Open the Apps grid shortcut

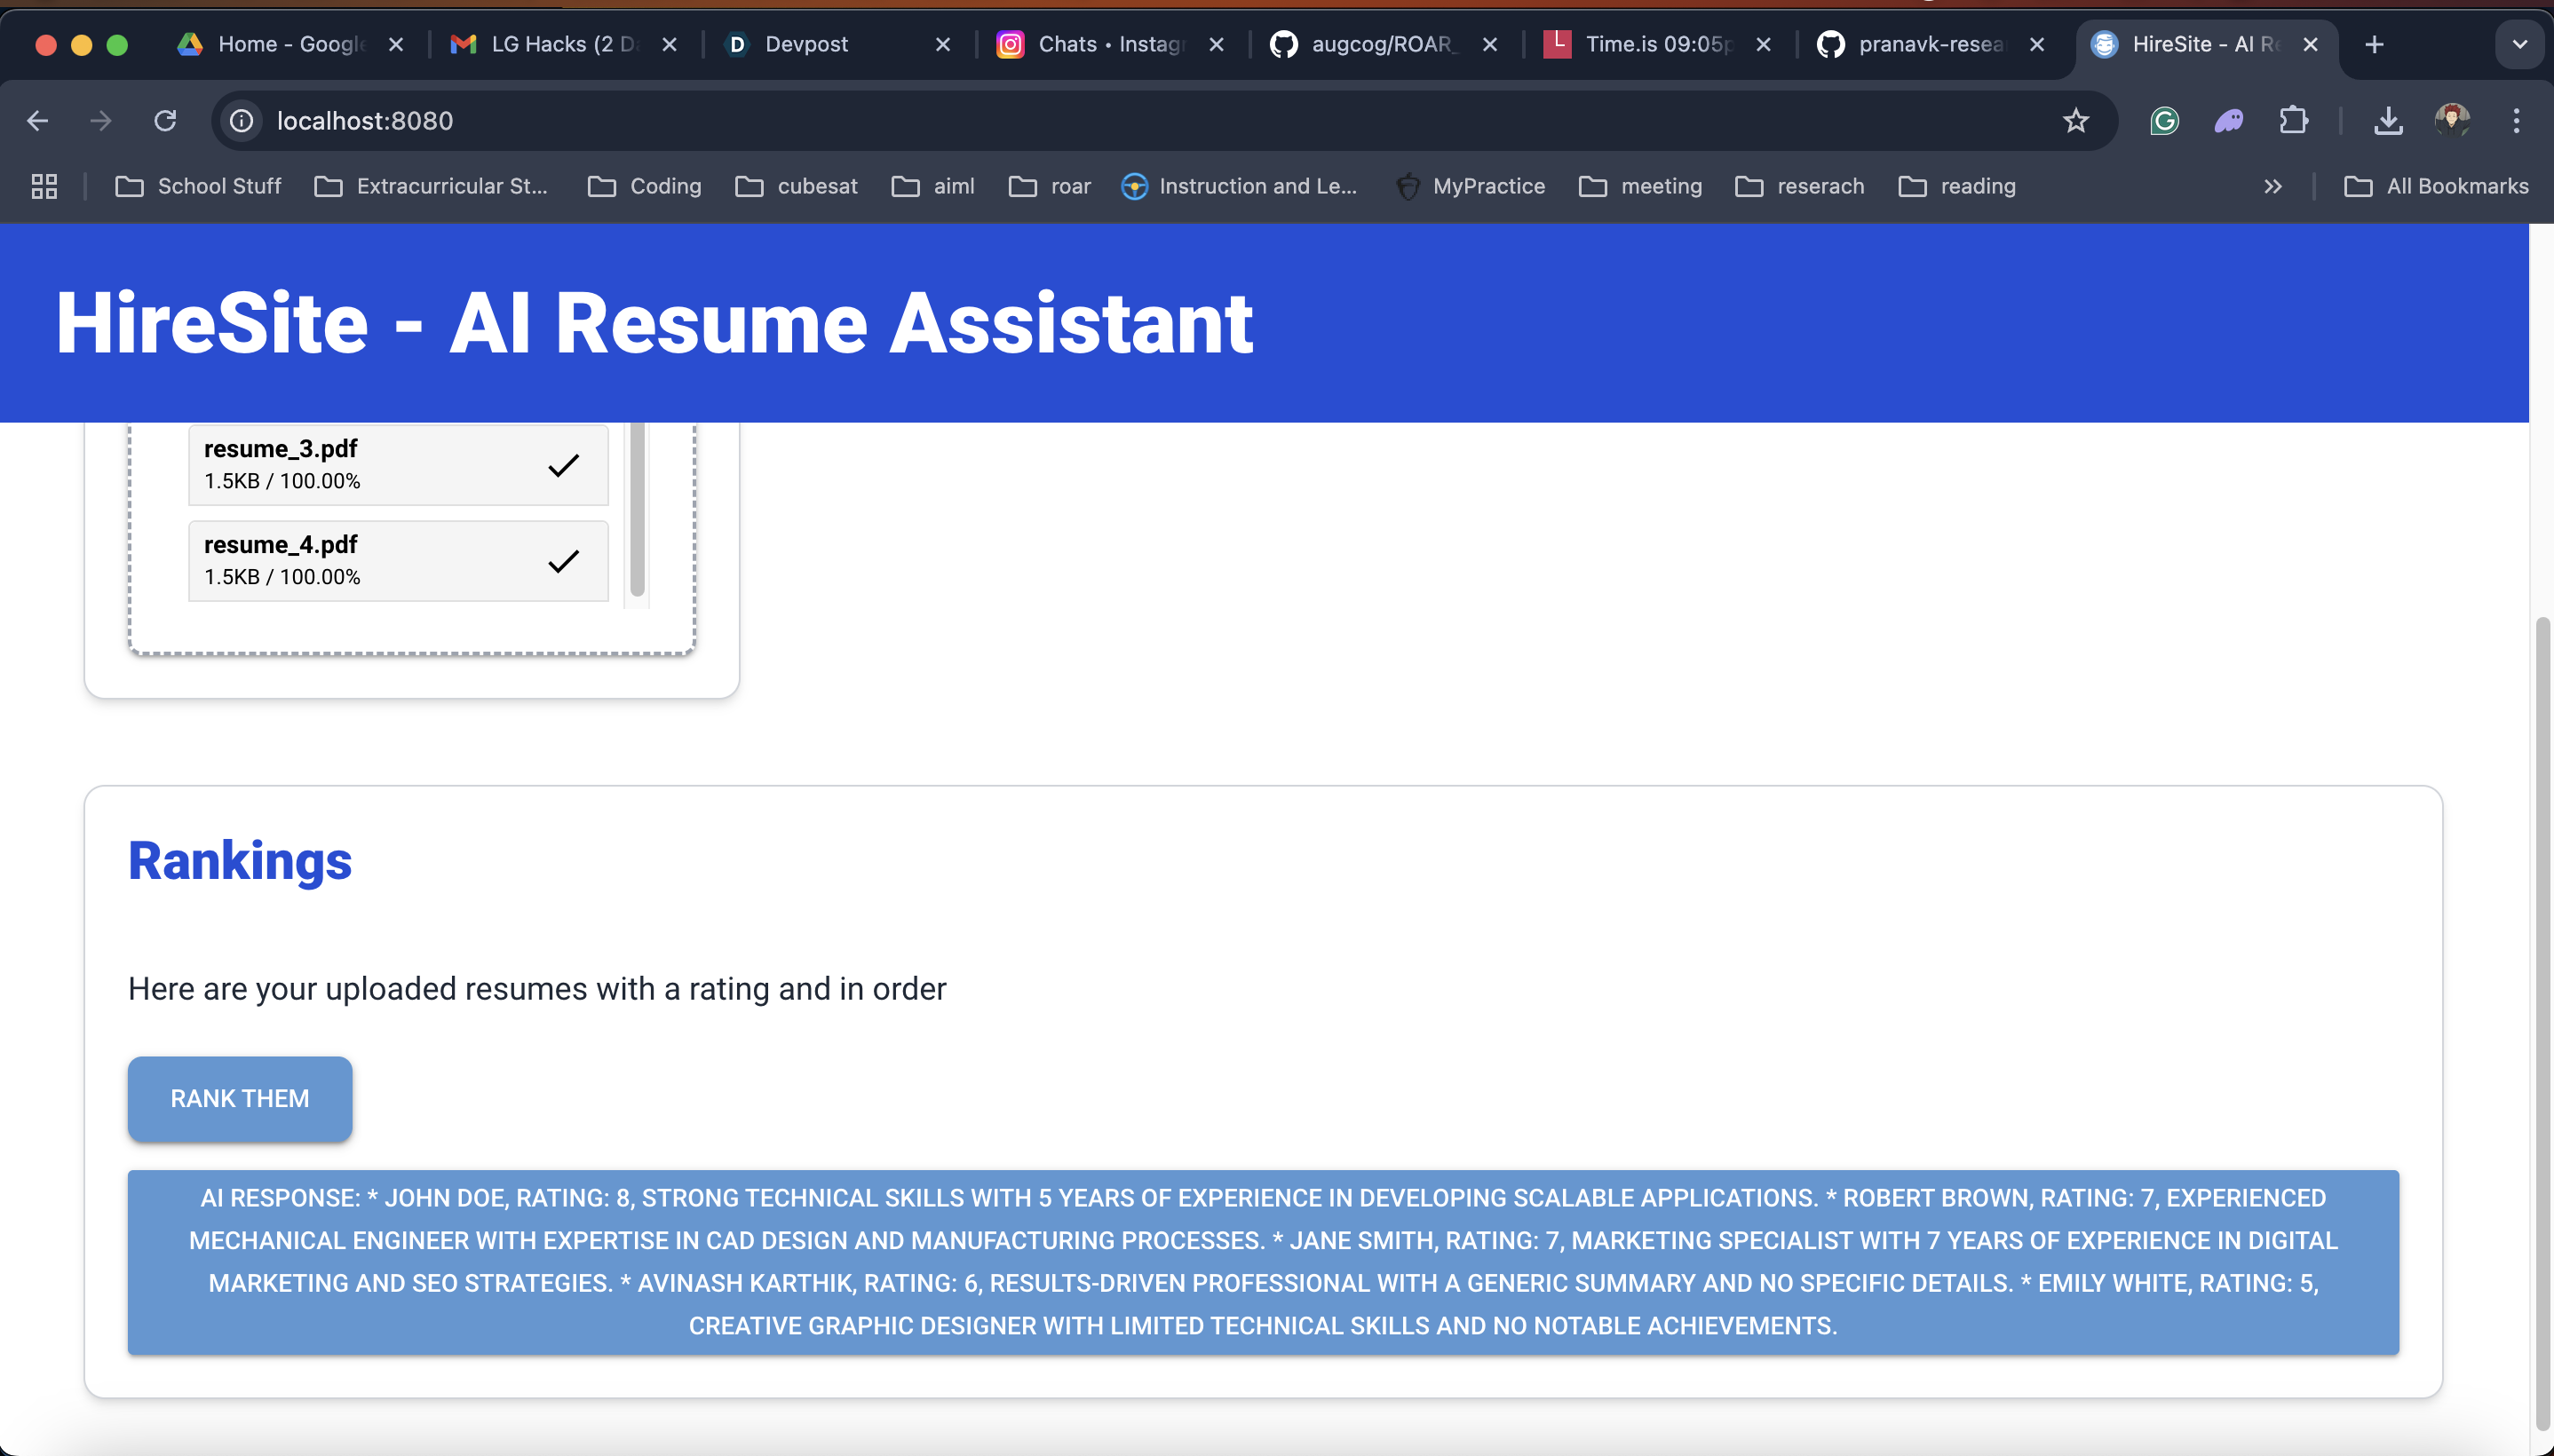tap(44, 186)
